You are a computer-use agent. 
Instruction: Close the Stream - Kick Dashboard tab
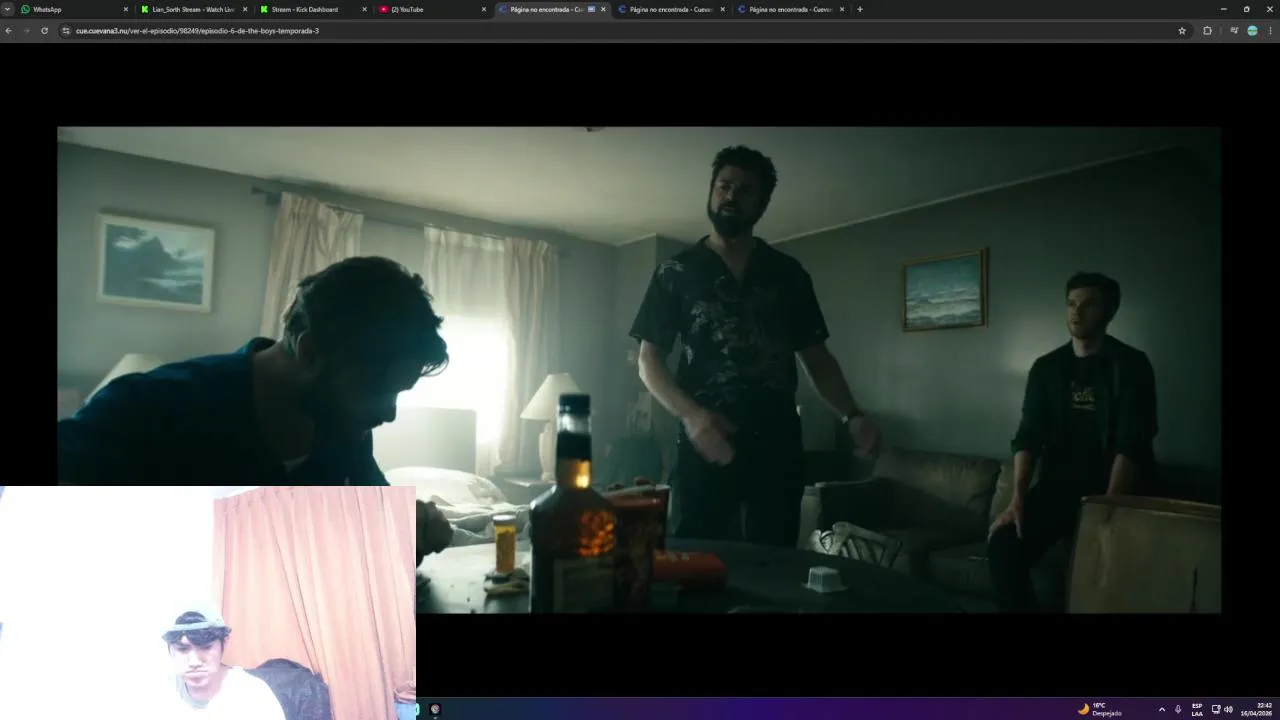point(364,9)
